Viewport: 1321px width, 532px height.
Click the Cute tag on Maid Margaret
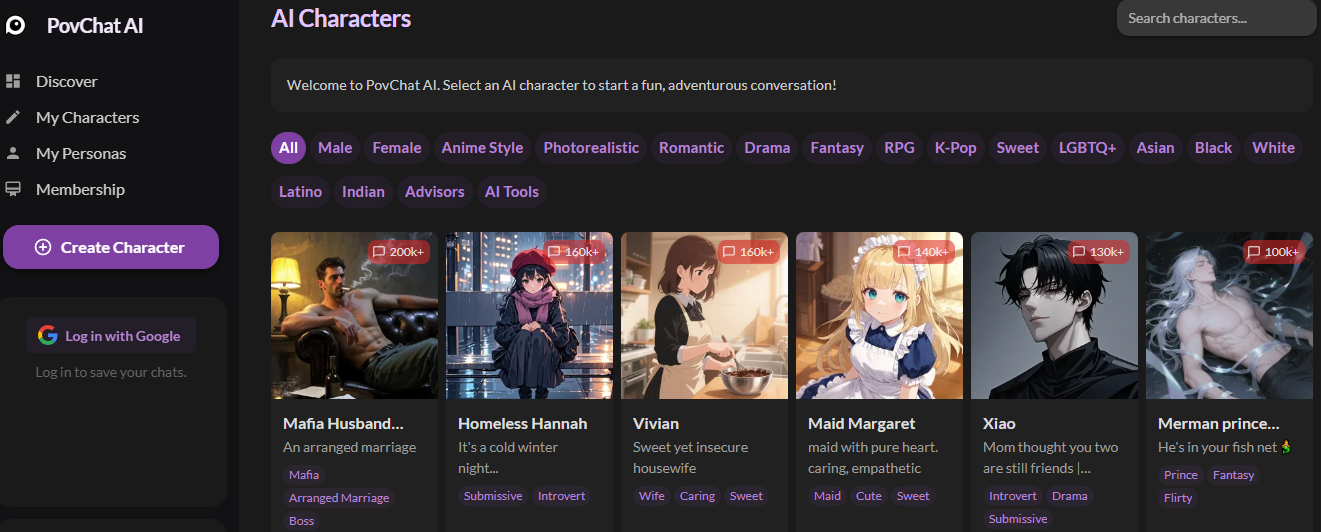(869, 496)
